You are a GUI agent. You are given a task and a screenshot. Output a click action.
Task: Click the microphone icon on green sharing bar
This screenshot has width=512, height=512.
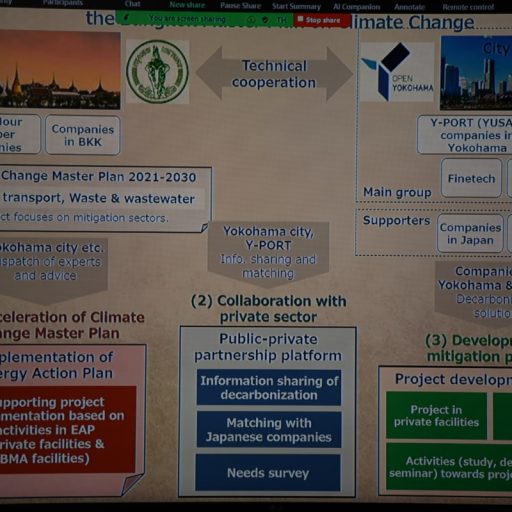125,17
